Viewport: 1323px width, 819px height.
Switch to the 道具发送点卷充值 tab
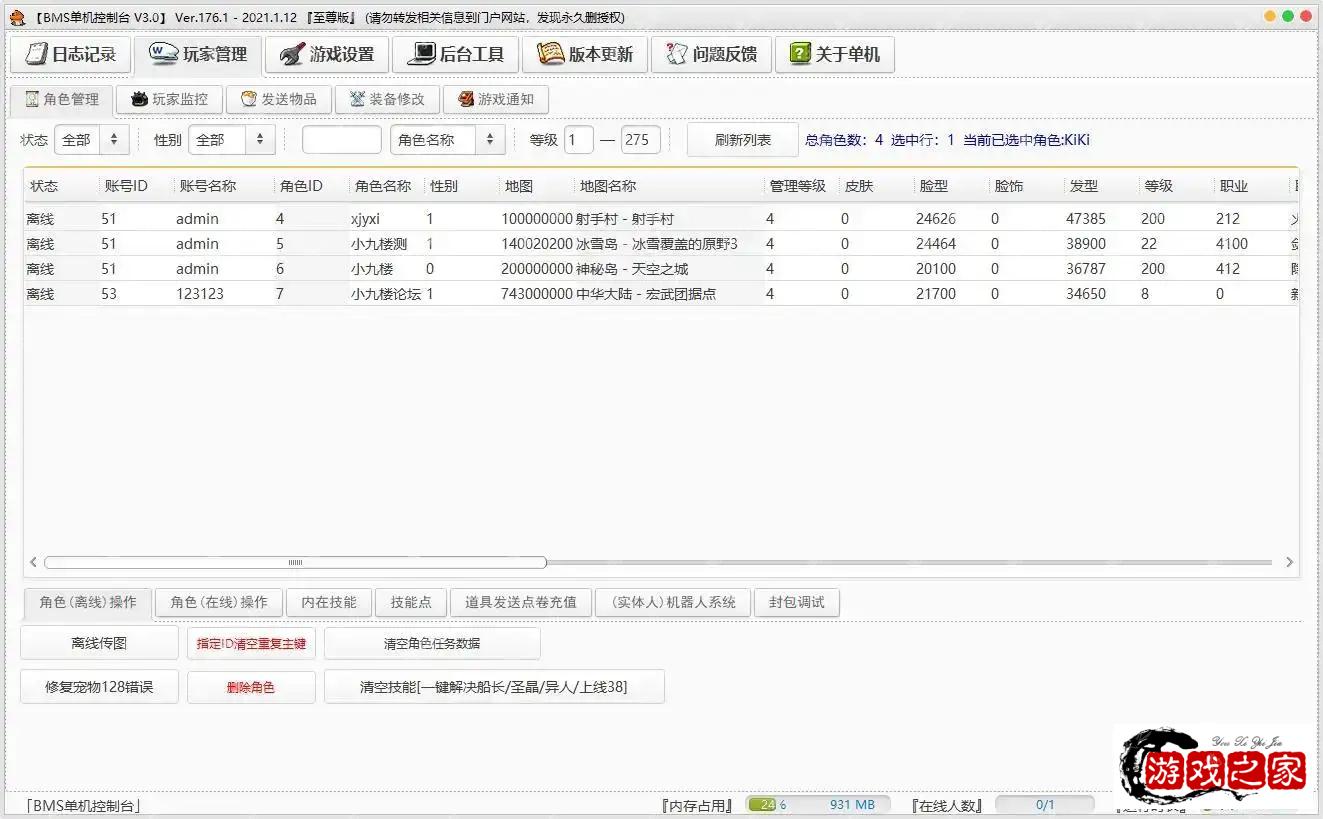click(x=520, y=602)
